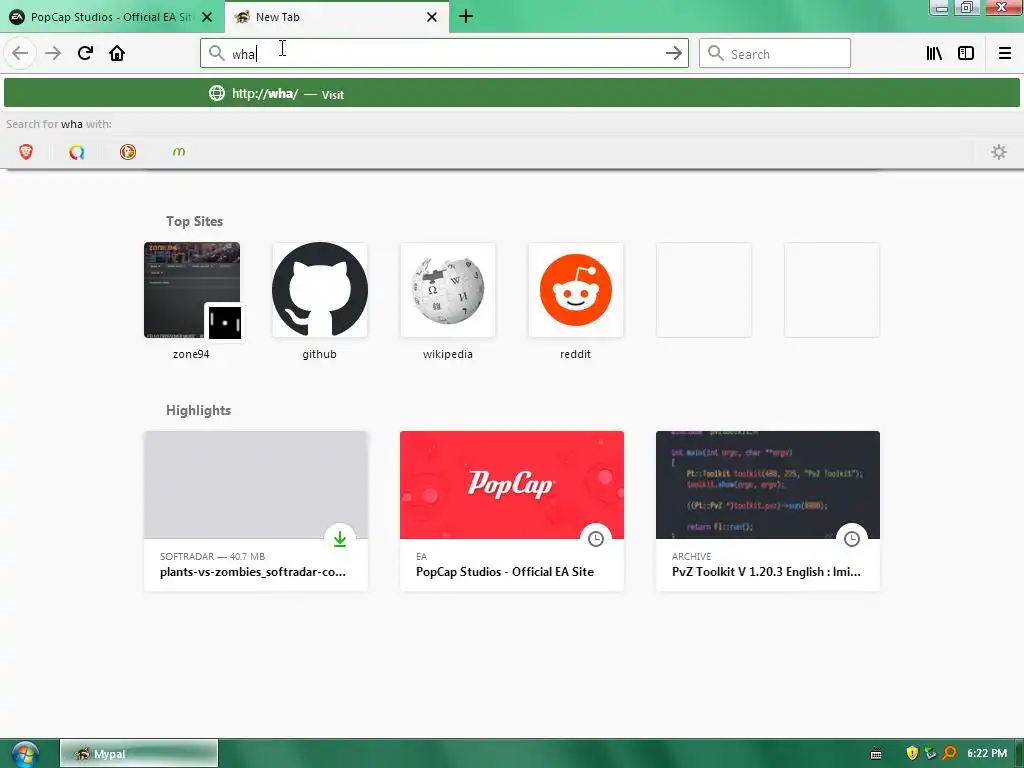Click the orange magnifier tray icon
The height and width of the screenshot is (768, 1024).
pos(950,754)
